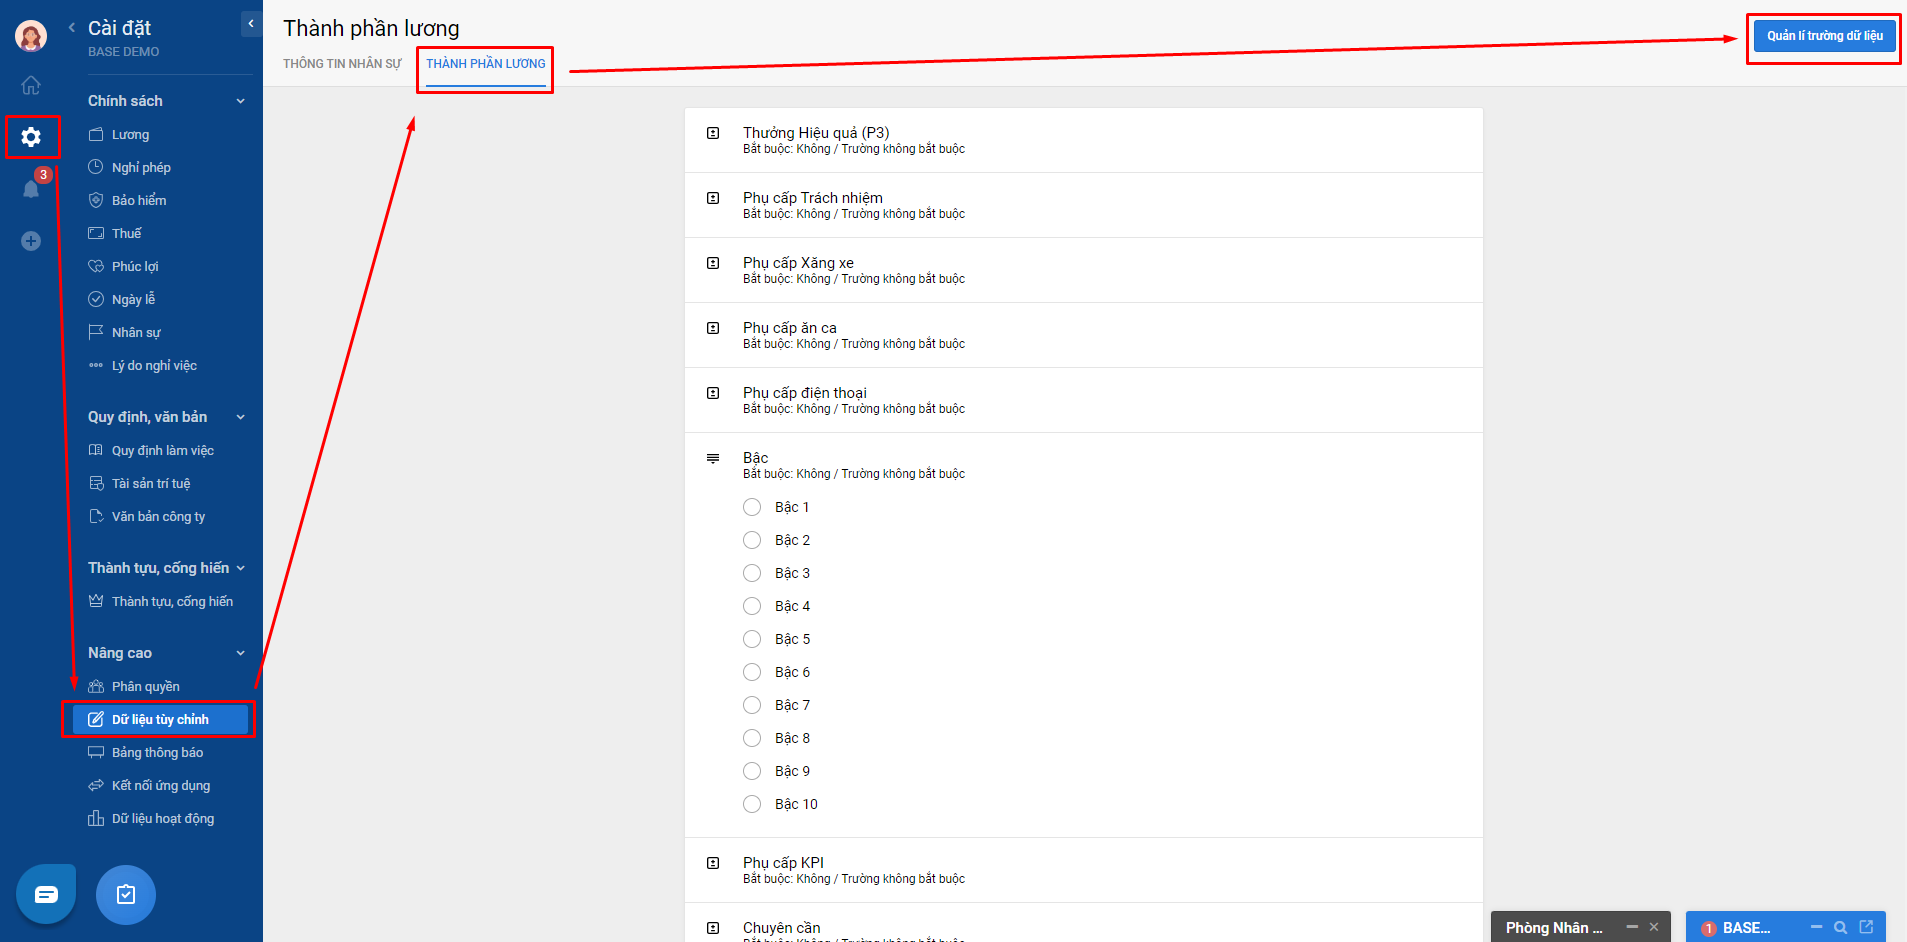1907x942 pixels.
Task: Select the Bậc 3 radio button
Action: [752, 573]
